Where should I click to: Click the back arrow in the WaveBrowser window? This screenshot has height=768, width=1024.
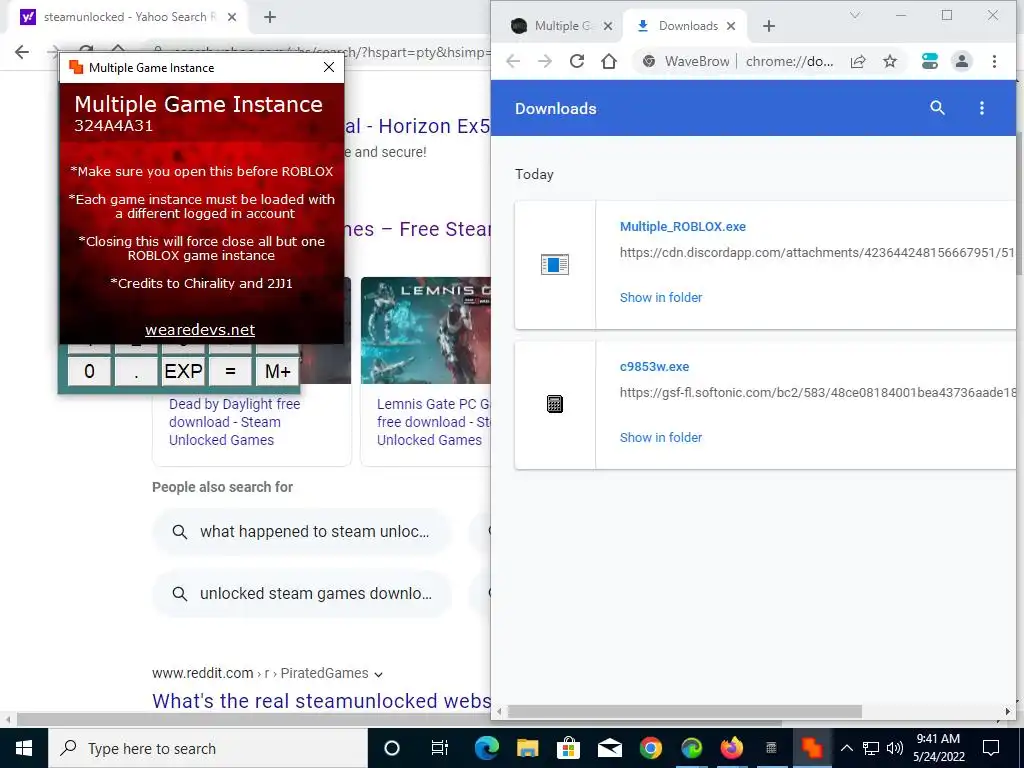(513, 61)
